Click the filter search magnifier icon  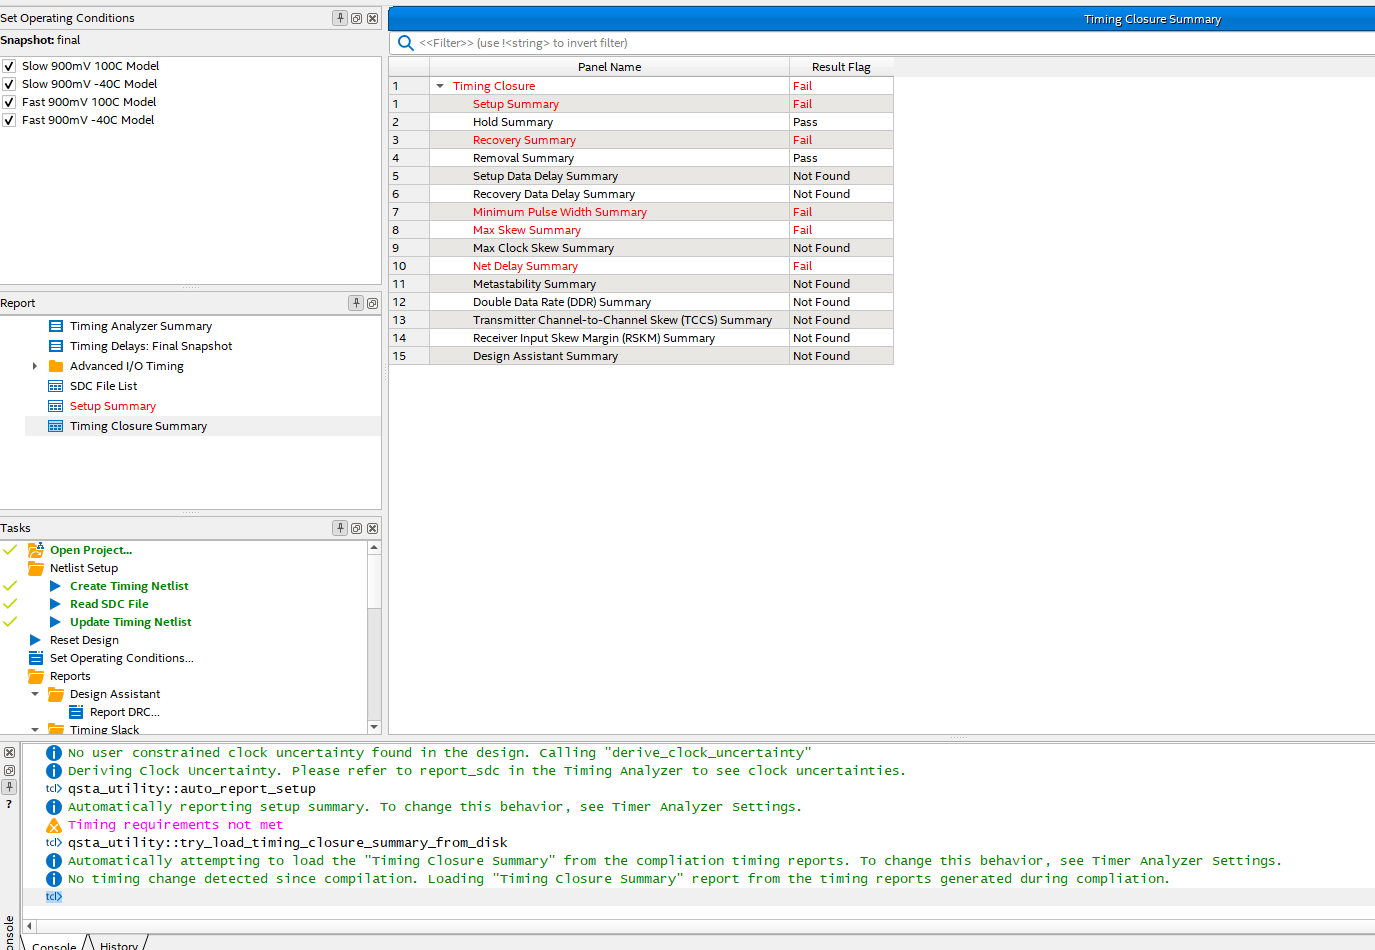point(406,43)
